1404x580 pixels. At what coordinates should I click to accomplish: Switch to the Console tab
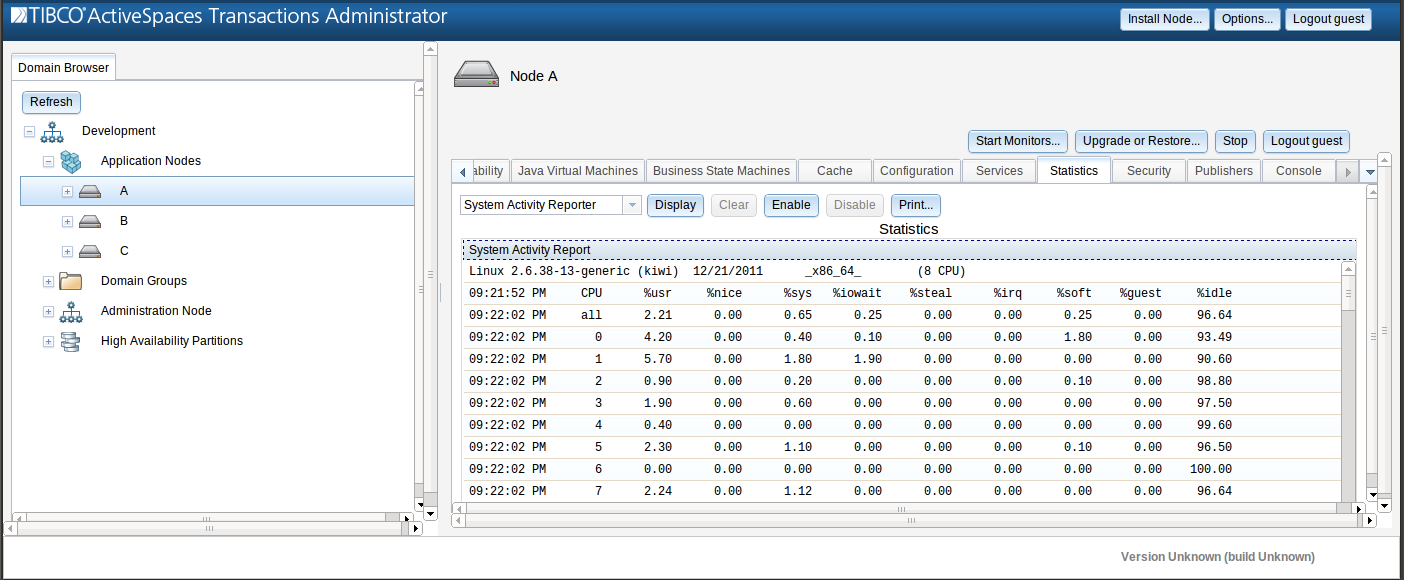[x=1298, y=170]
